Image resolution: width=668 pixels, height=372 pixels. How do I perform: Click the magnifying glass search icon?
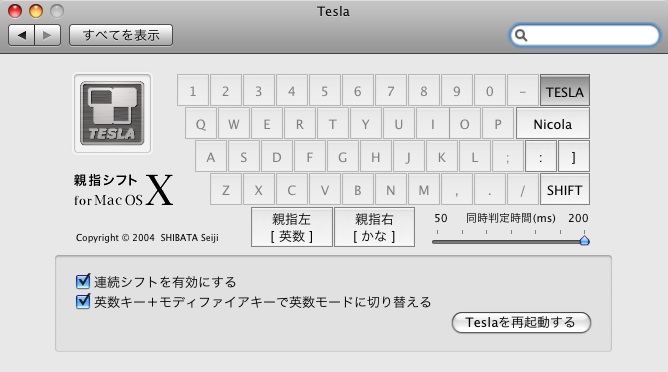[x=521, y=35]
